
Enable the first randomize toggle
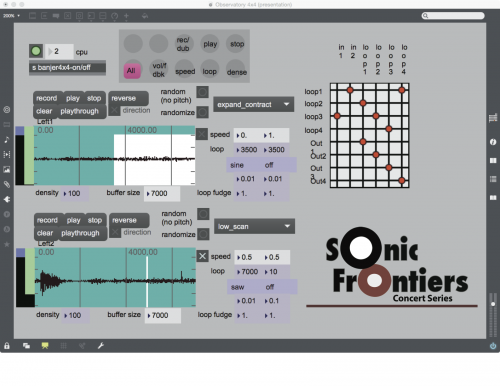(202, 112)
